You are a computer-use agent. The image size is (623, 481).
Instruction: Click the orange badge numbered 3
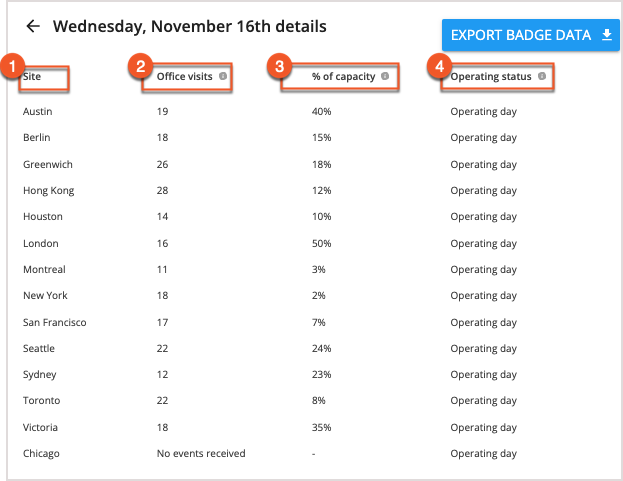[279, 68]
